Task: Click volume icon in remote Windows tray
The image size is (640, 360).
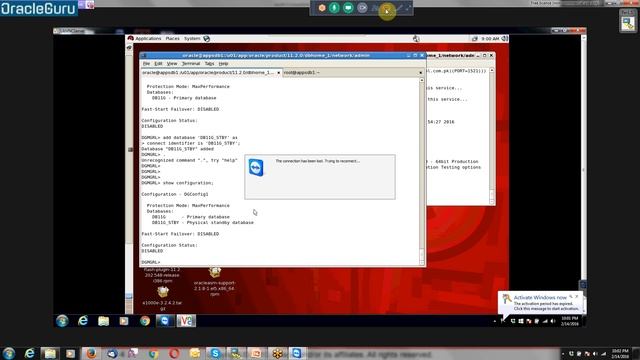Action: pyautogui.click(x=553, y=321)
